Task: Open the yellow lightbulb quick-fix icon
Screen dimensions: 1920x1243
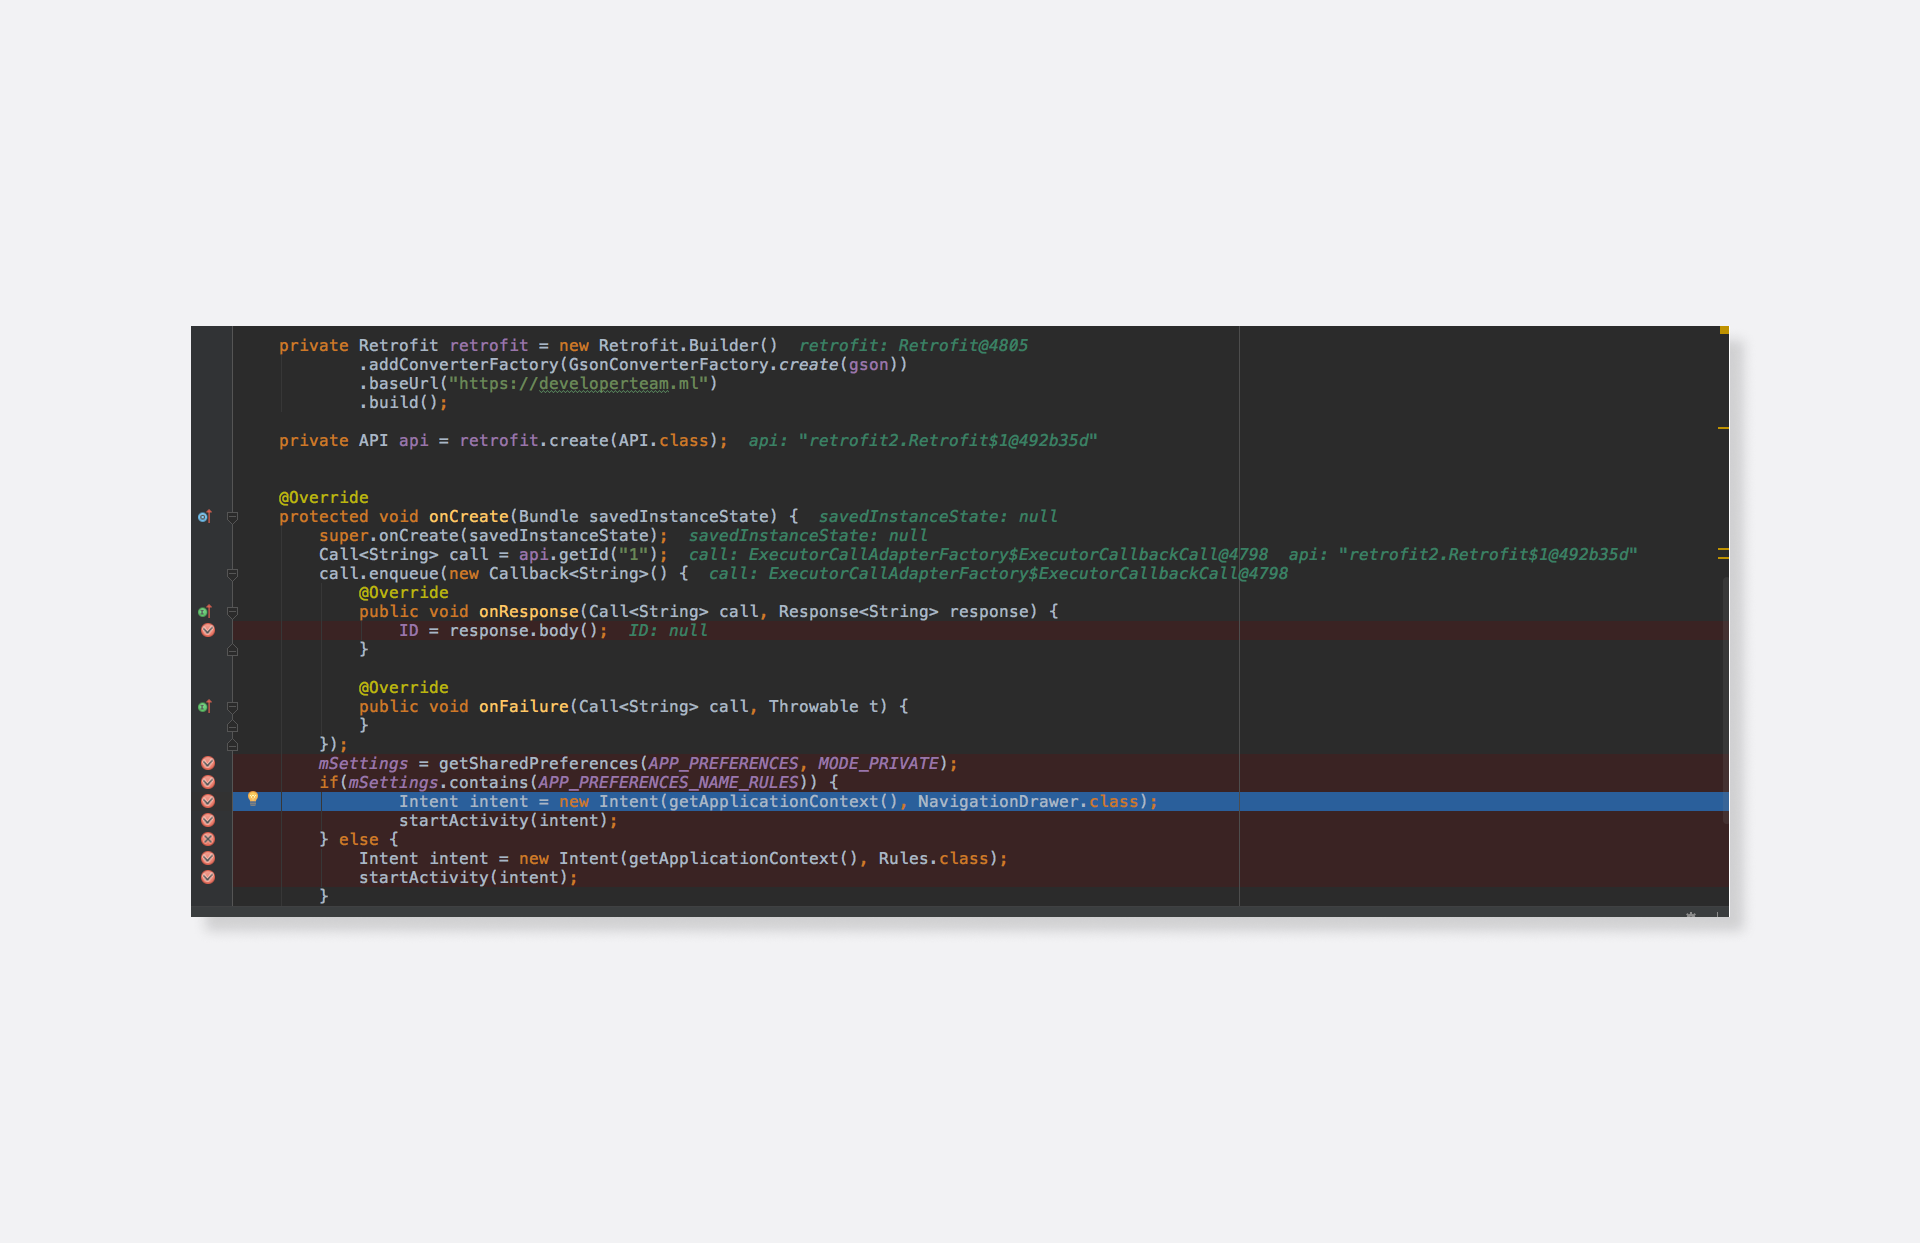Action: pyautogui.click(x=253, y=798)
